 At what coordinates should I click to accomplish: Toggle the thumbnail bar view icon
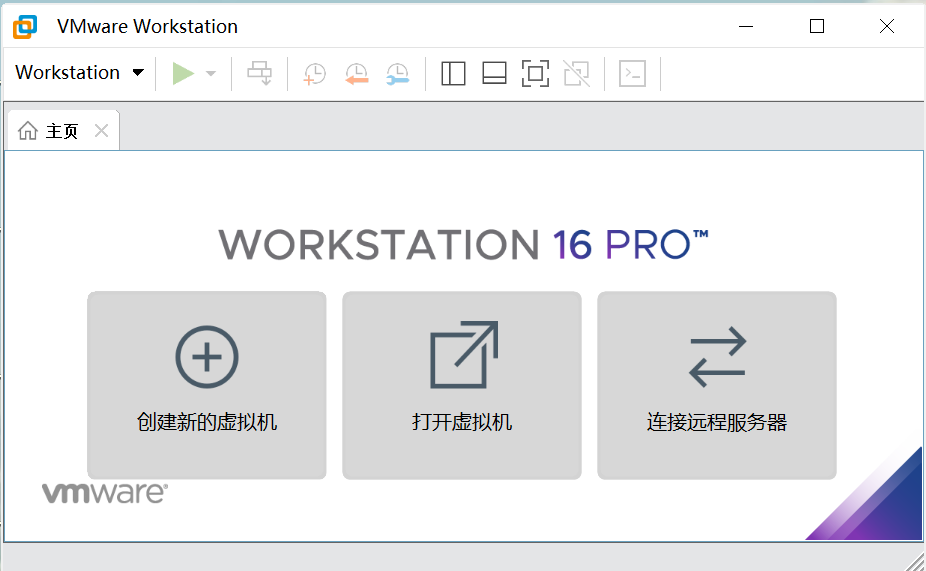494,74
